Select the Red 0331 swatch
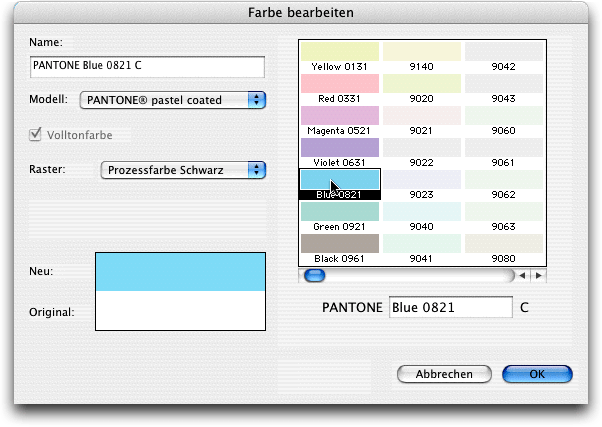This screenshot has height=427, width=602. coord(340,83)
